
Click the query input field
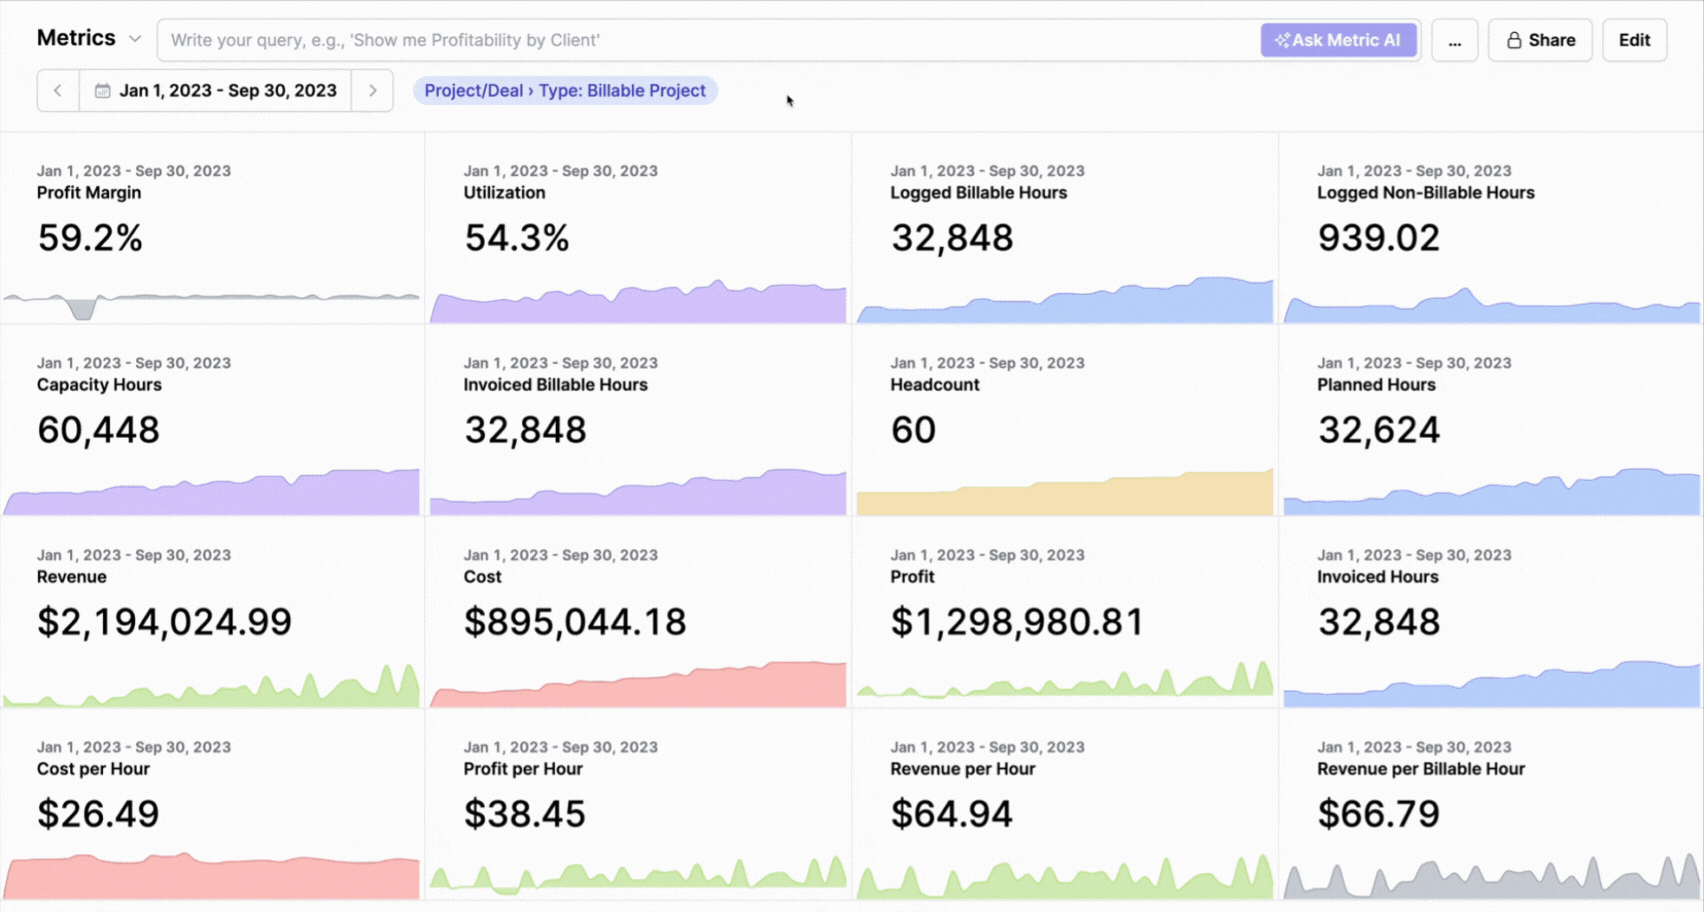700,40
